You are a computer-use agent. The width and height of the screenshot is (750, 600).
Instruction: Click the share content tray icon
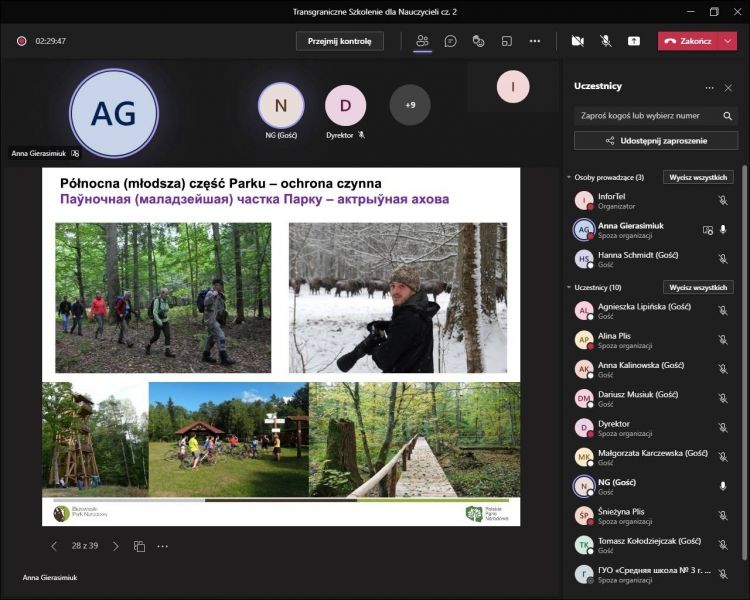(634, 41)
